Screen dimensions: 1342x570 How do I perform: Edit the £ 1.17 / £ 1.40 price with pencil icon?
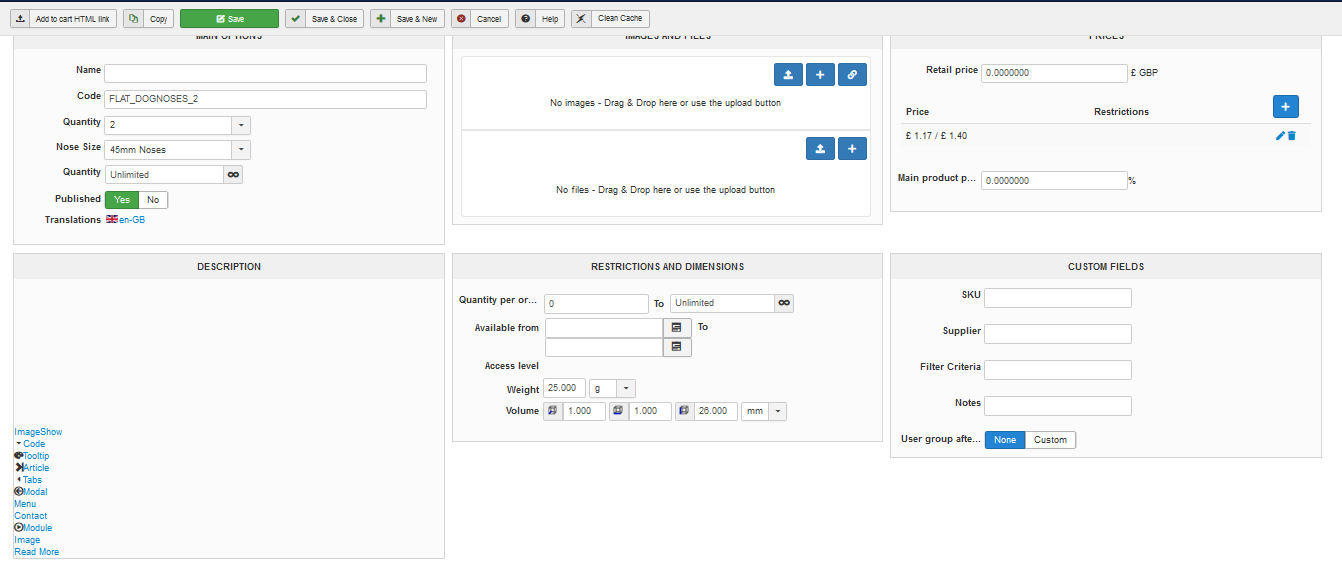pyautogui.click(x=1280, y=136)
